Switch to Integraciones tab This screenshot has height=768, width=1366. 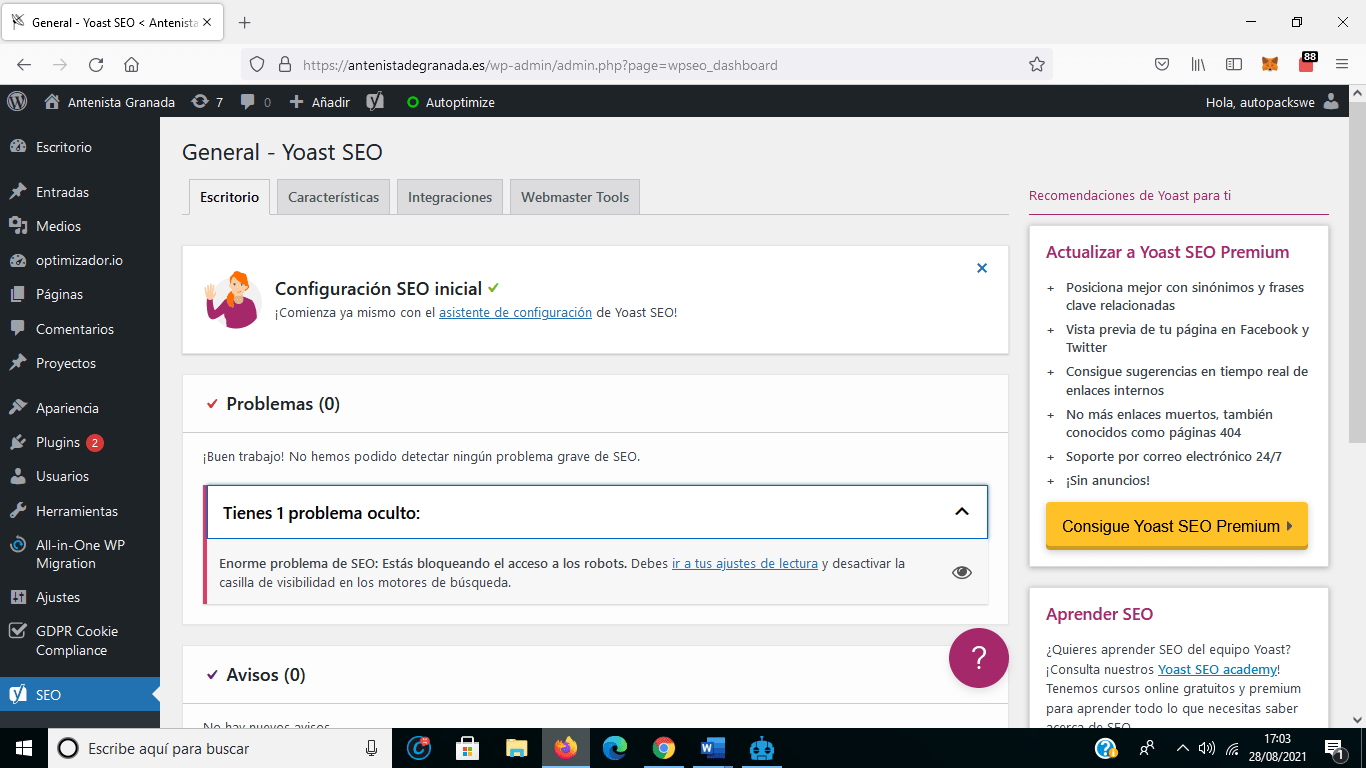point(450,197)
